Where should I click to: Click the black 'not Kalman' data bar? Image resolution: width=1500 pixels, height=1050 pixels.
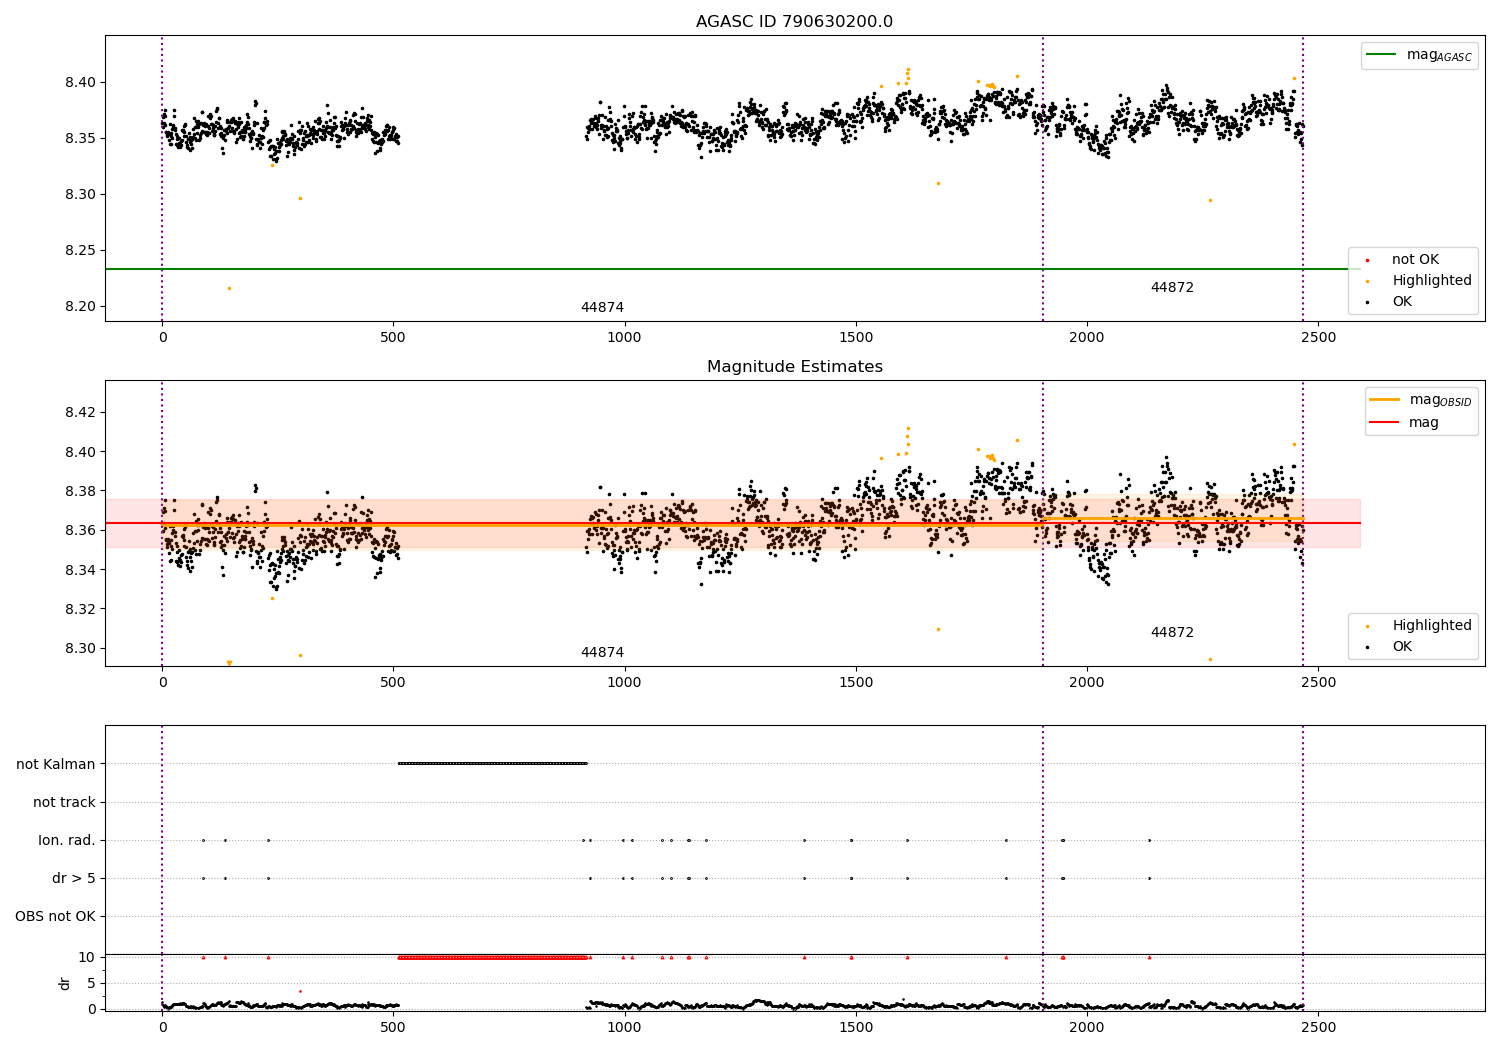coord(492,763)
